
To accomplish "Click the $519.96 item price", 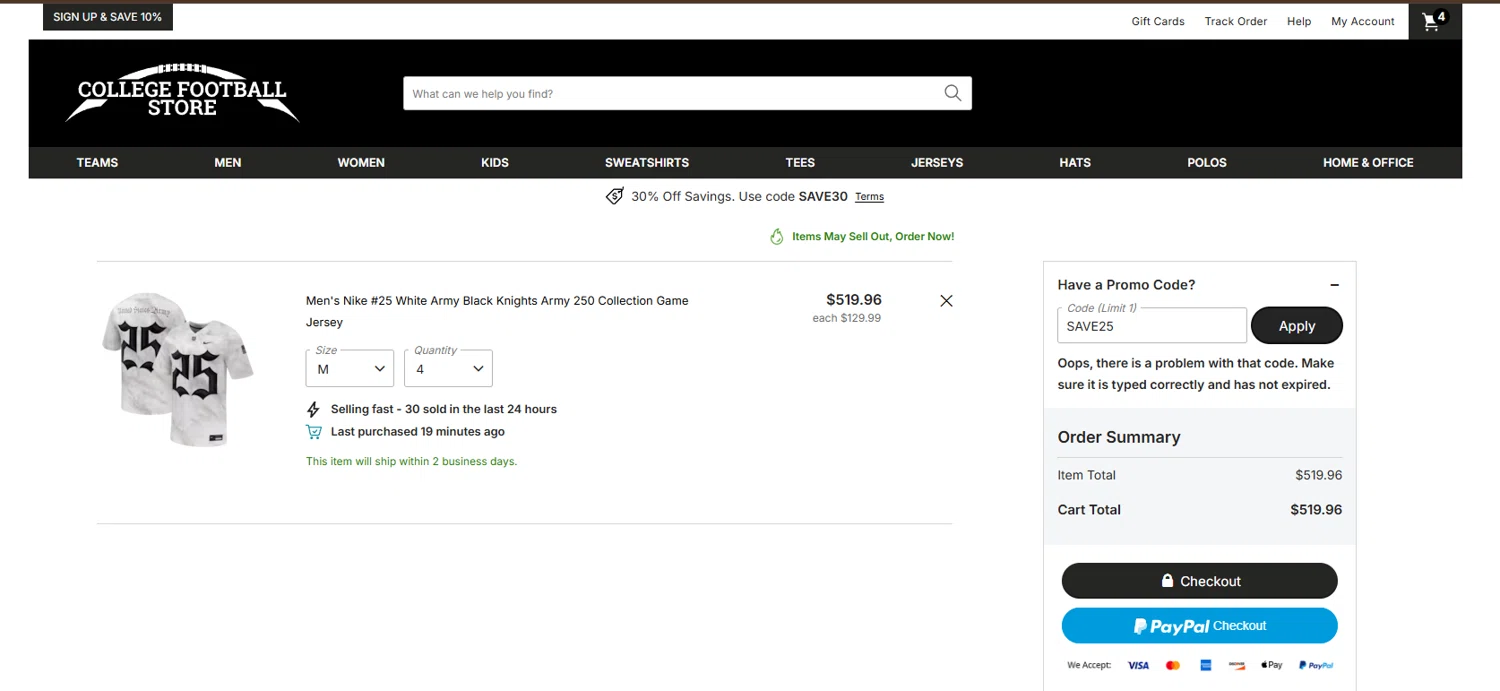I will pos(854,299).
